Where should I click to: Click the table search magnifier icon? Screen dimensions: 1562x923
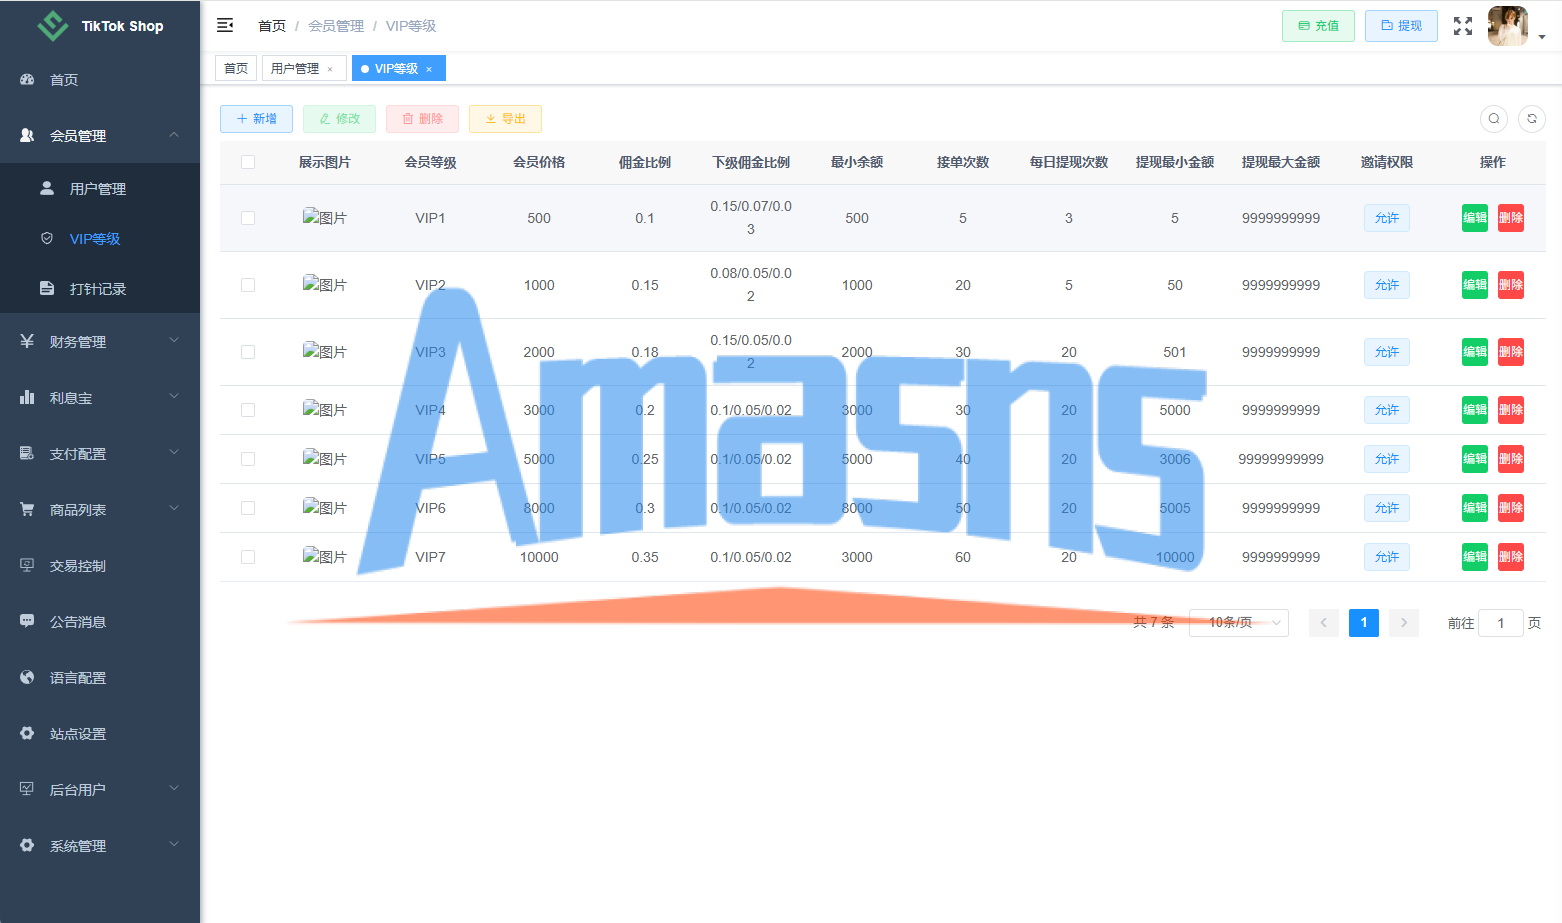1494,119
